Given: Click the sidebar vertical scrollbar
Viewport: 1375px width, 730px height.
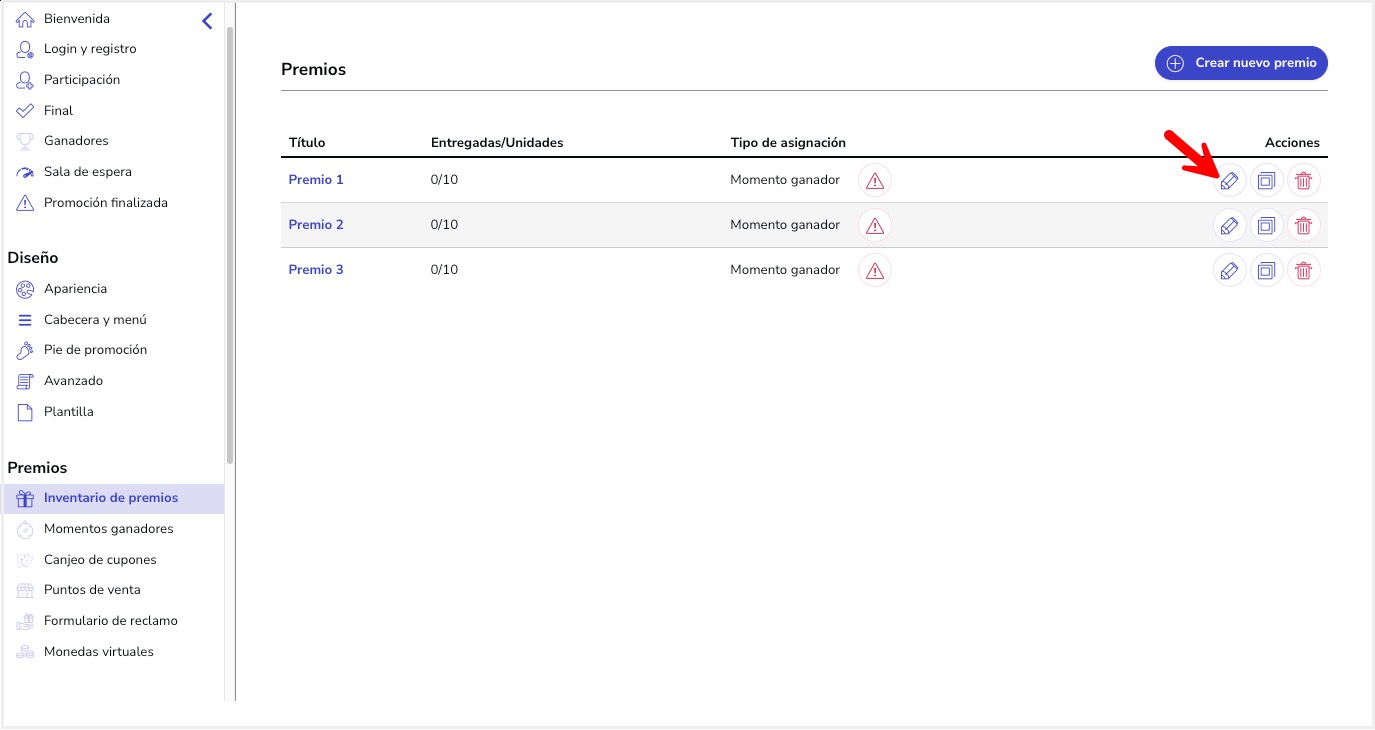Looking at the screenshot, I should tap(230, 245).
